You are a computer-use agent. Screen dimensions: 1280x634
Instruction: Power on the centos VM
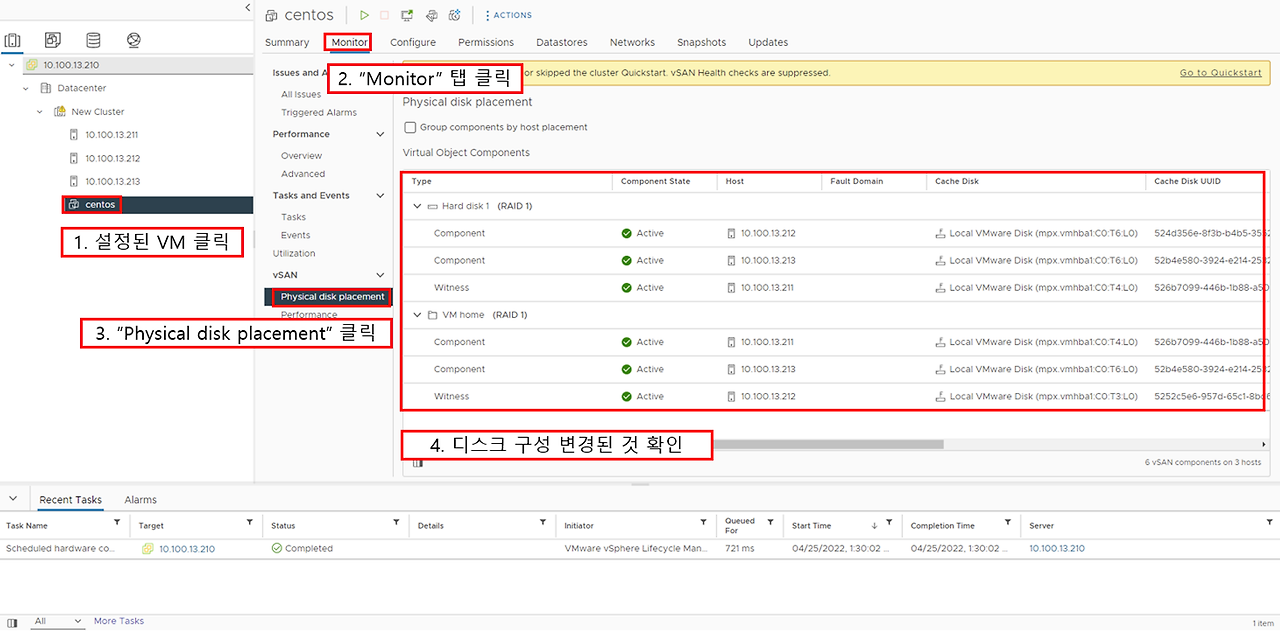click(x=365, y=15)
